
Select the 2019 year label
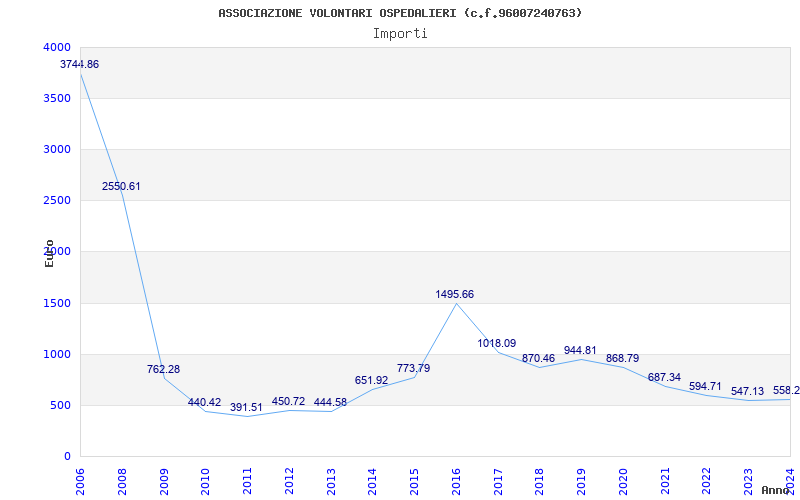582,481
